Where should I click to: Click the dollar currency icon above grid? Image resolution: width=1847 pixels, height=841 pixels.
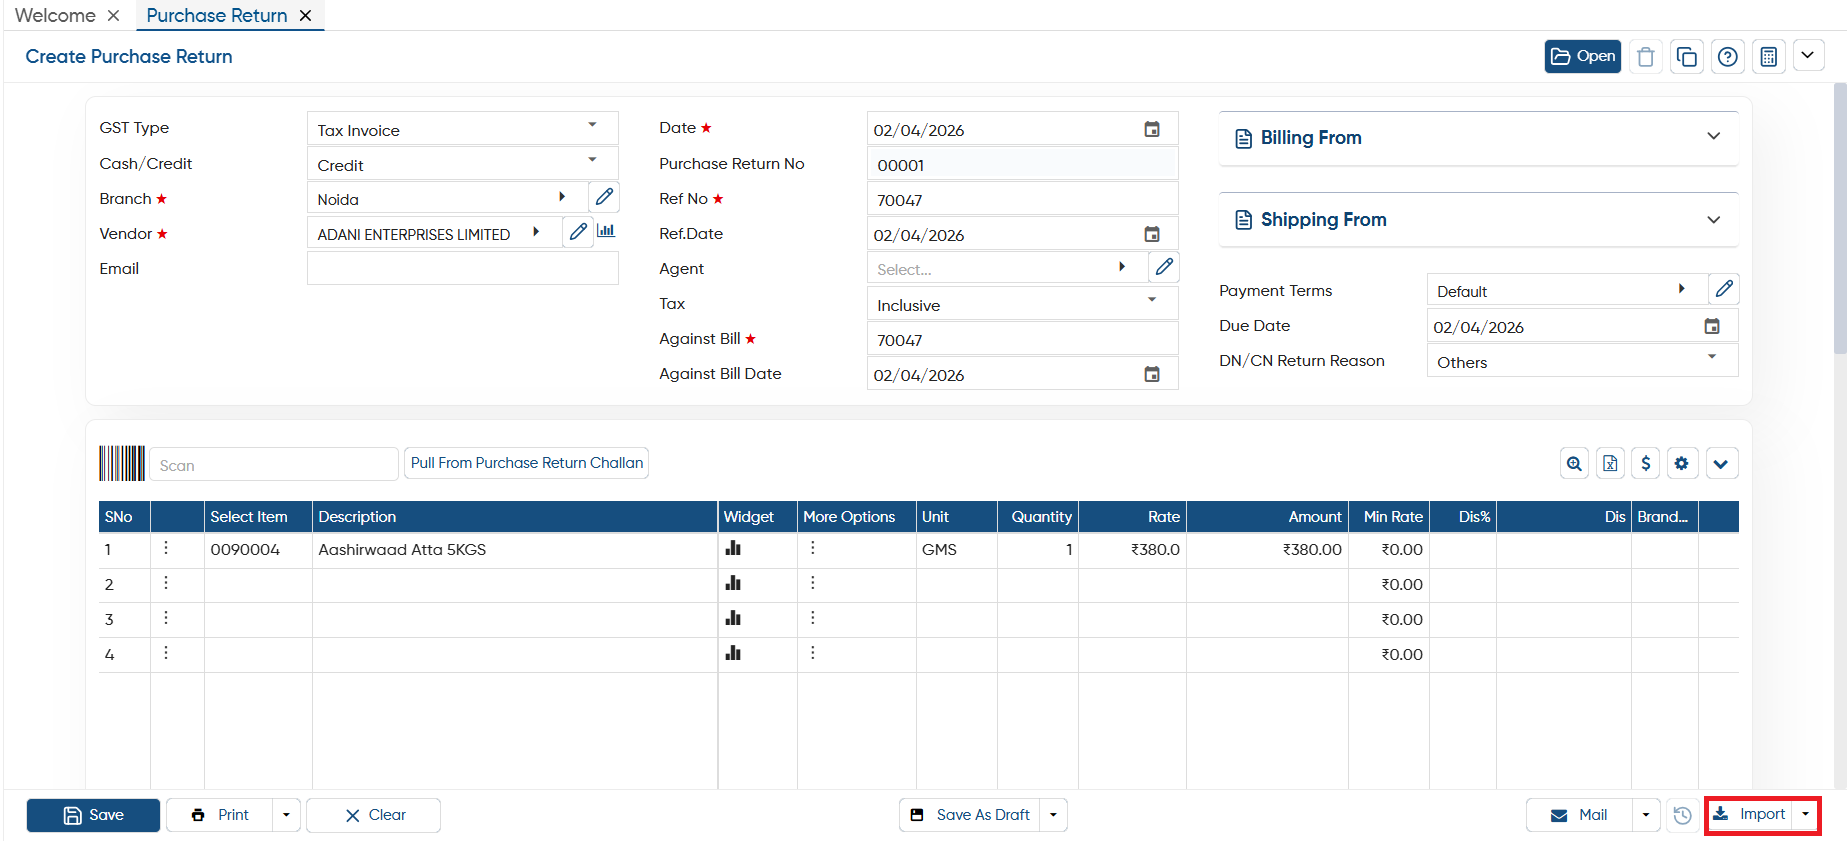(x=1646, y=463)
